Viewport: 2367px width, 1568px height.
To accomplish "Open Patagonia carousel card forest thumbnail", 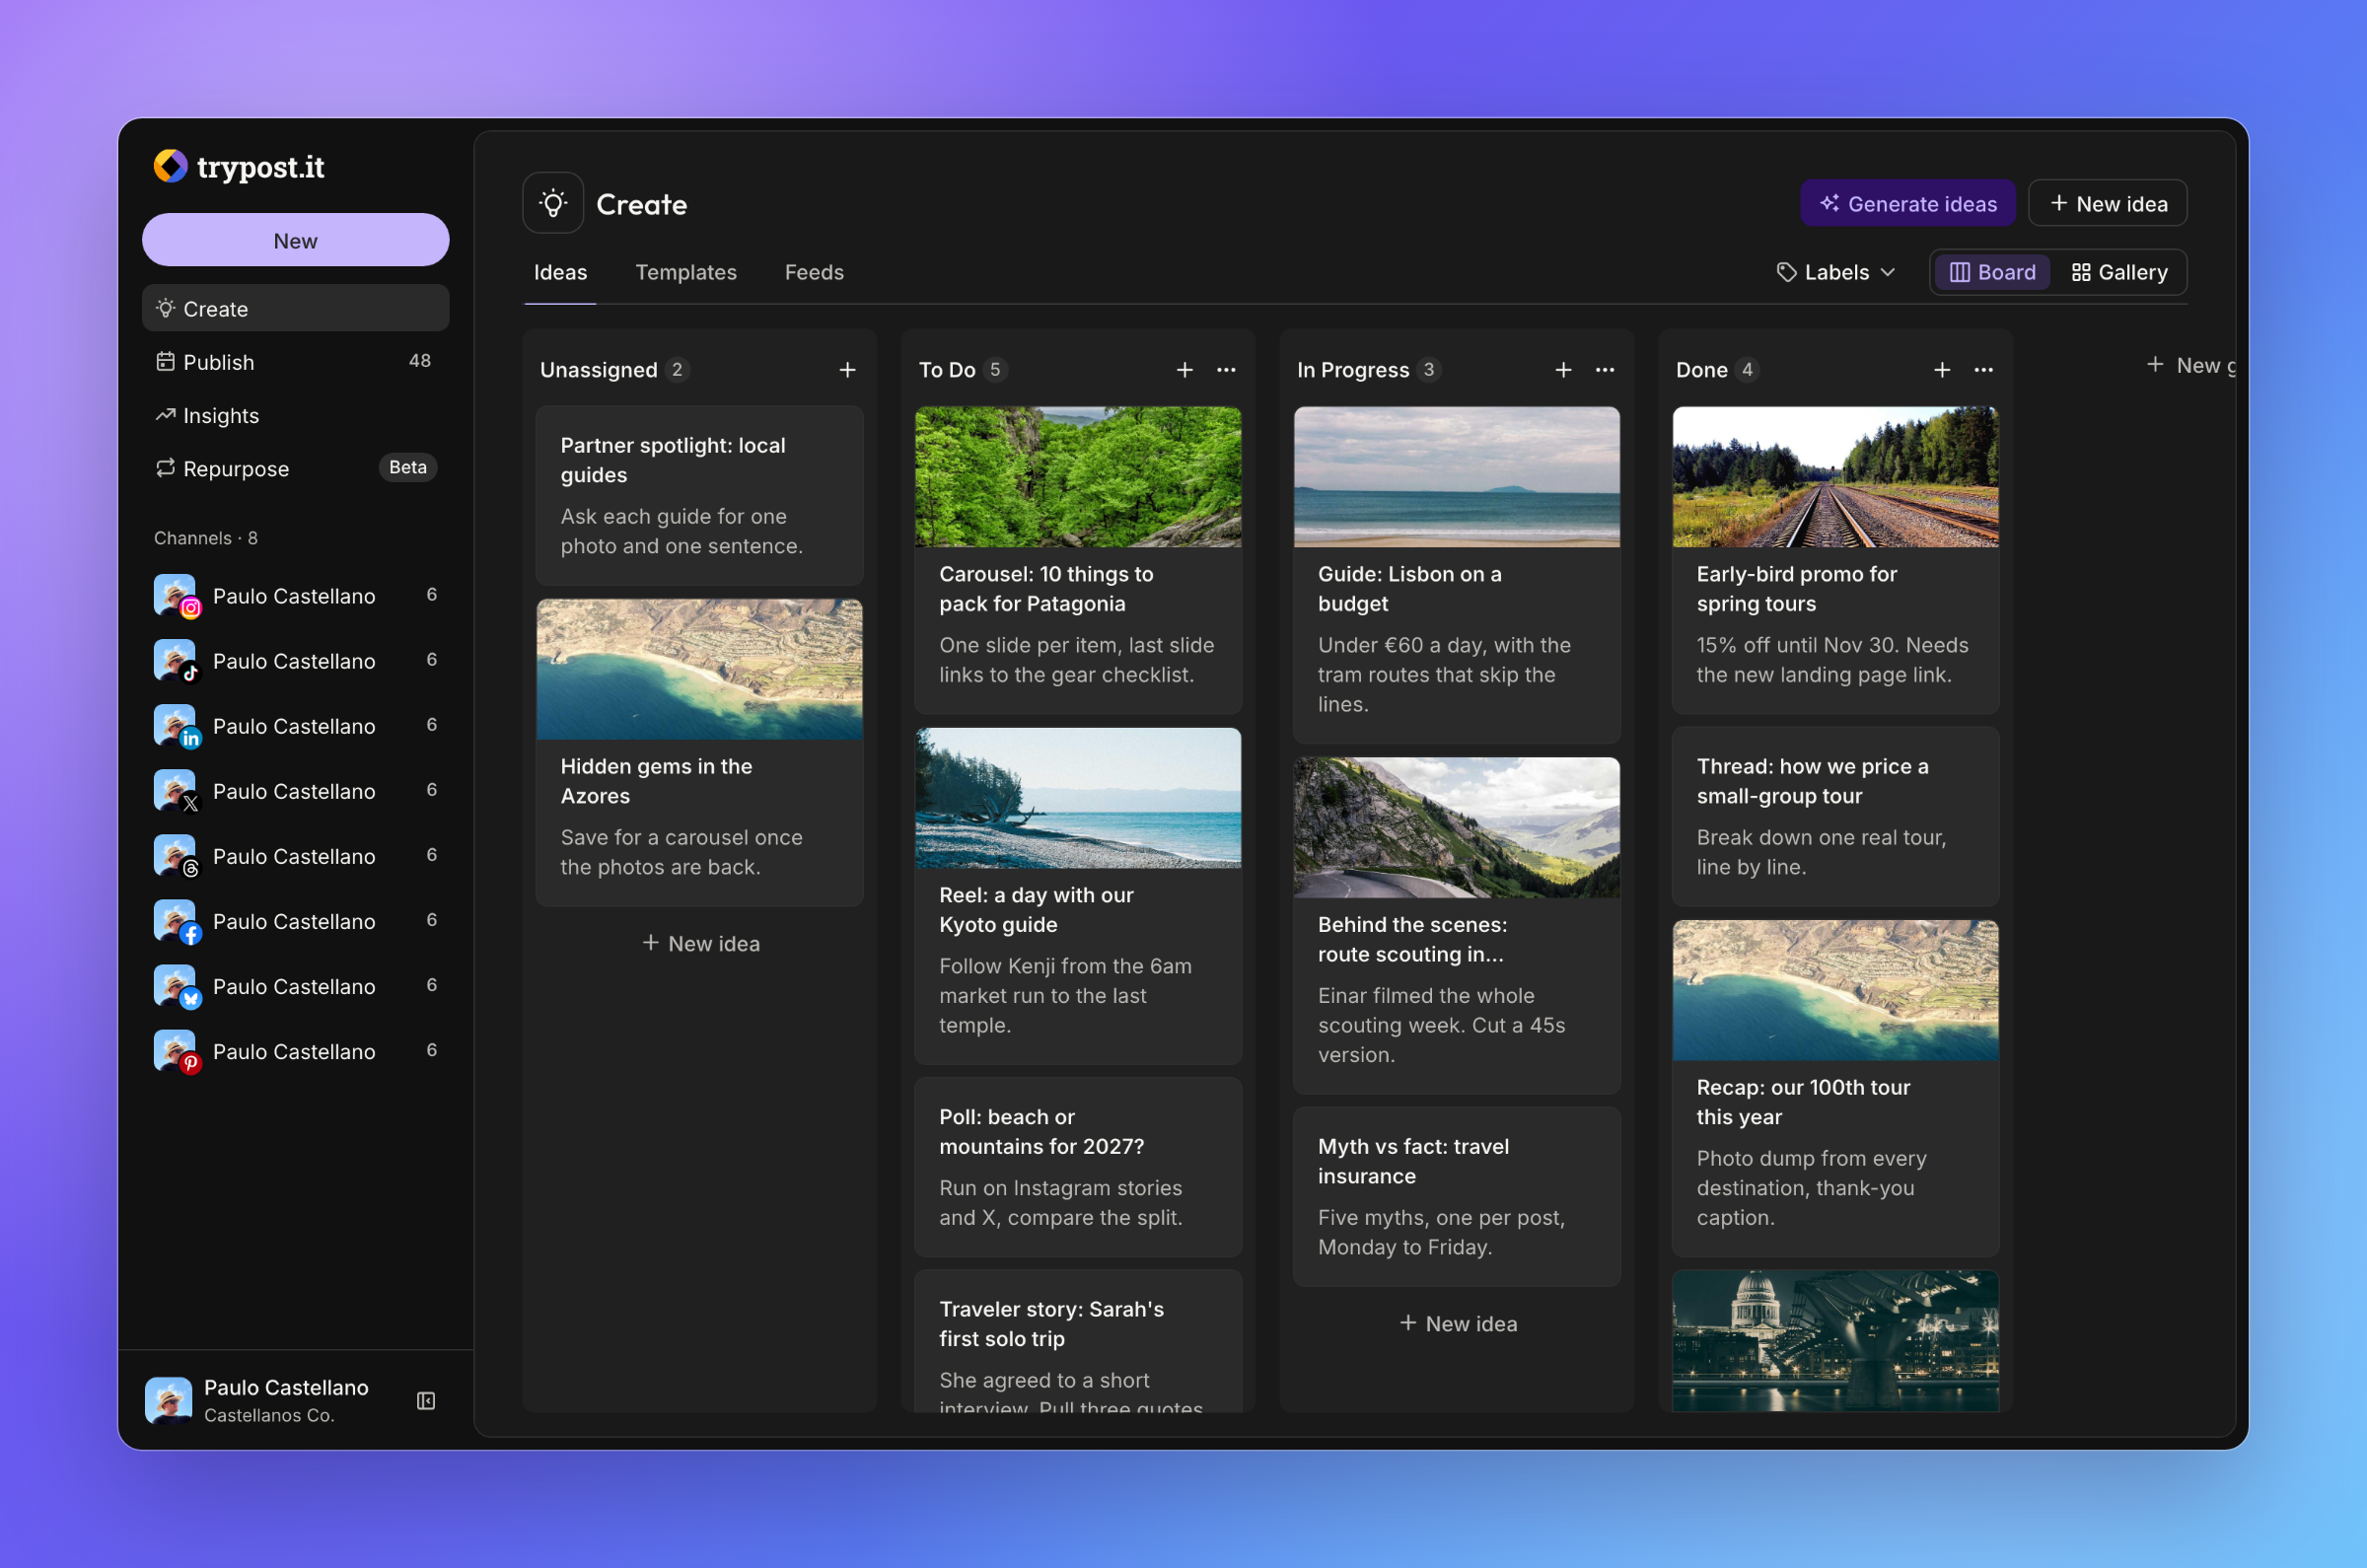I will 1078,477.
